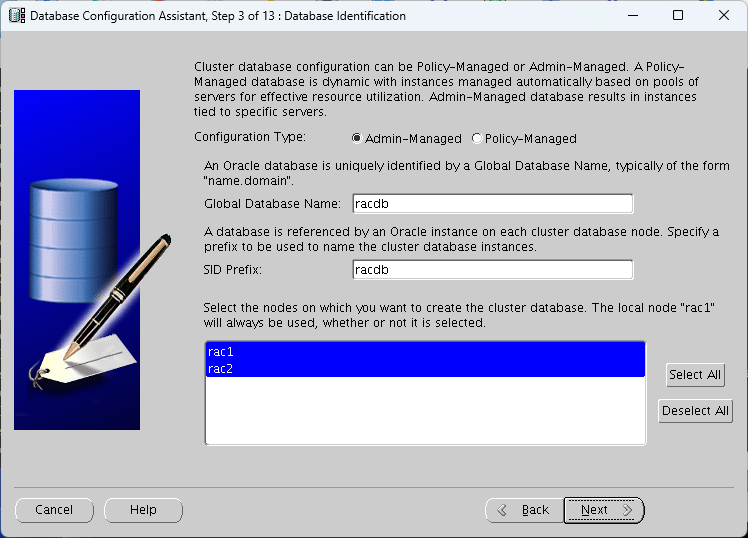Click the SID Prefix input field
The height and width of the screenshot is (538, 748).
(x=493, y=269)
